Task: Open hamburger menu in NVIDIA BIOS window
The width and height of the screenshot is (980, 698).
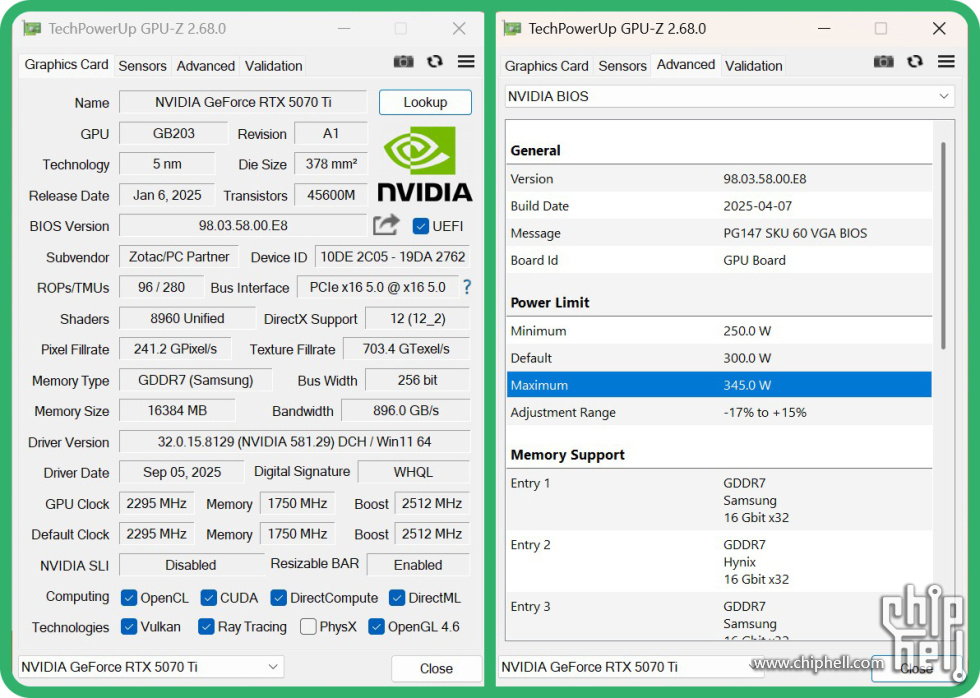Action: (946, 62)
